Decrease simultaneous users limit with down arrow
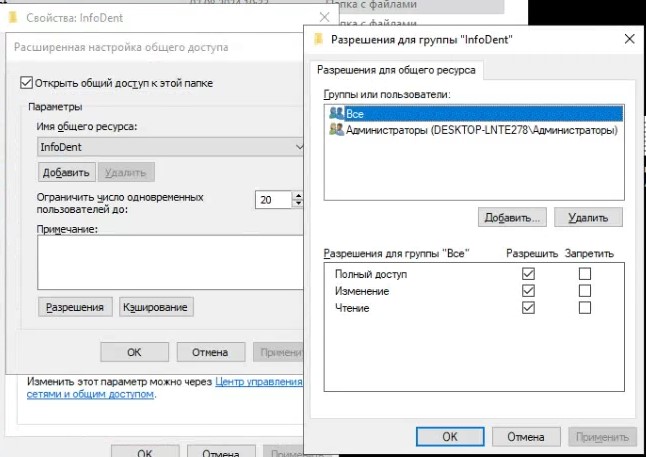The height and width of the screenshot is (457, 646). (298, 204)
